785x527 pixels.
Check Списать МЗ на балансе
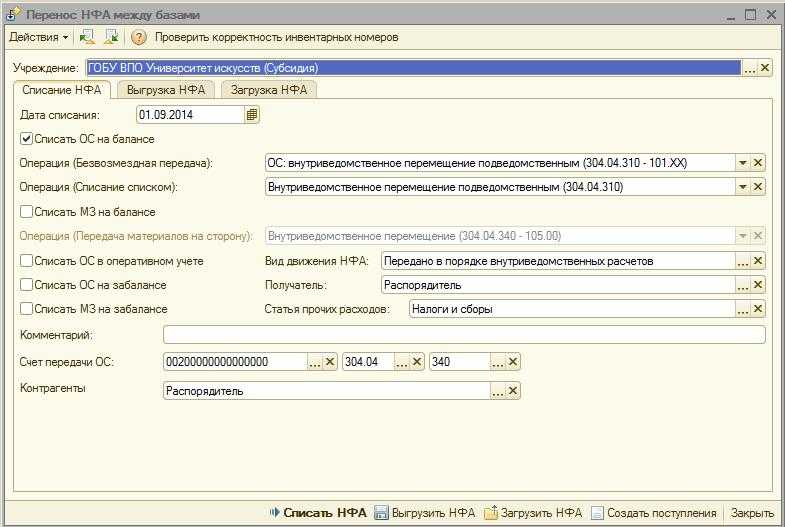27,212
